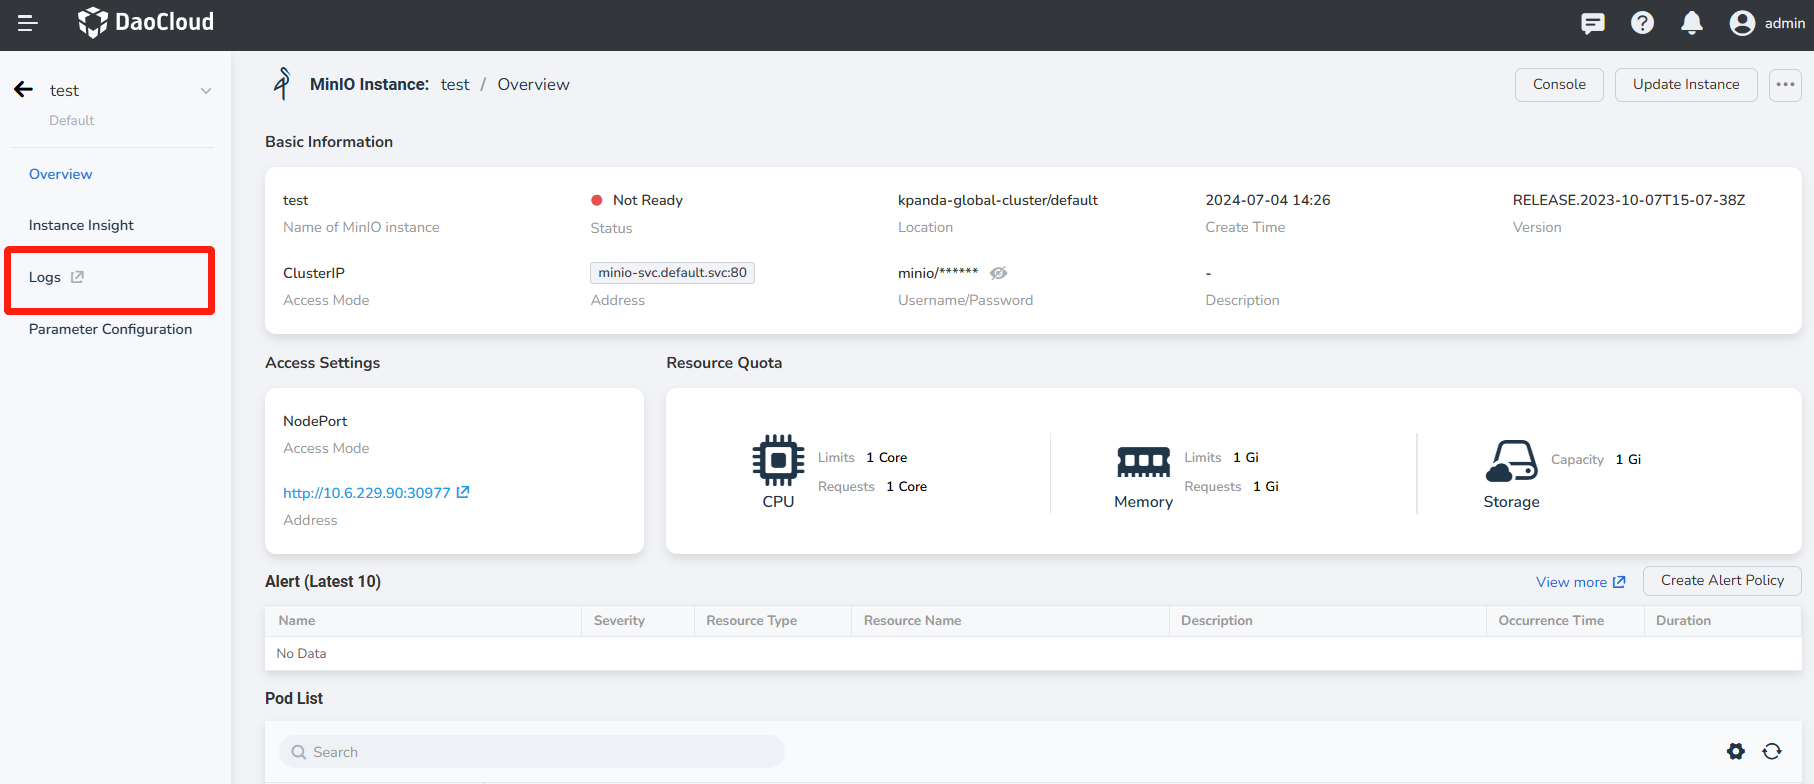
Task: Open Pod List column settings gear
Action: tap(1736, 751)
